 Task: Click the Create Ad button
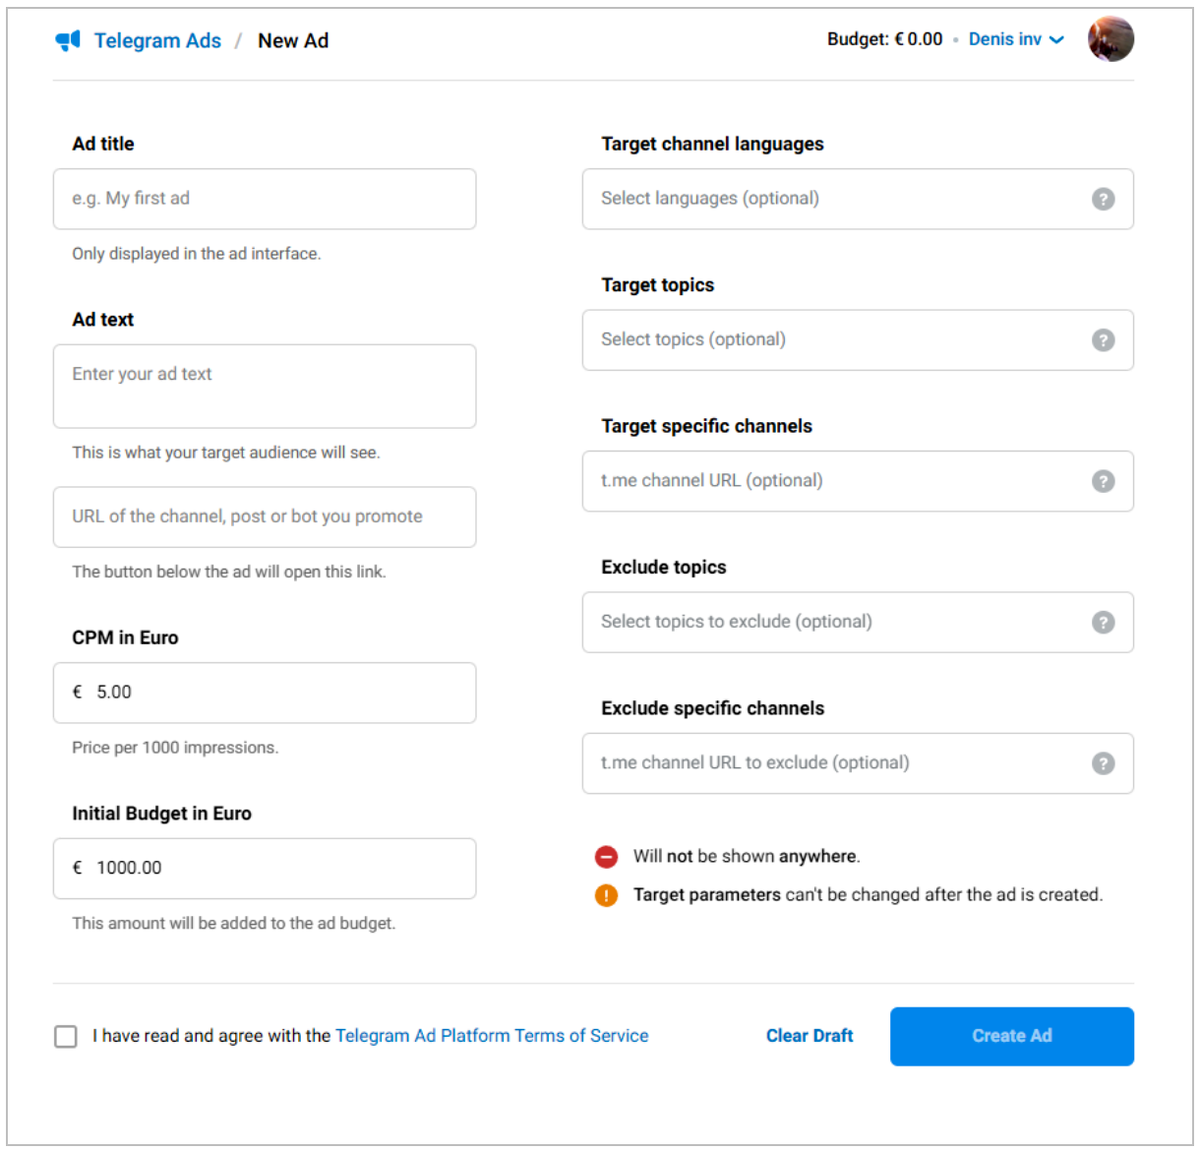(x=1012, y=1036)
